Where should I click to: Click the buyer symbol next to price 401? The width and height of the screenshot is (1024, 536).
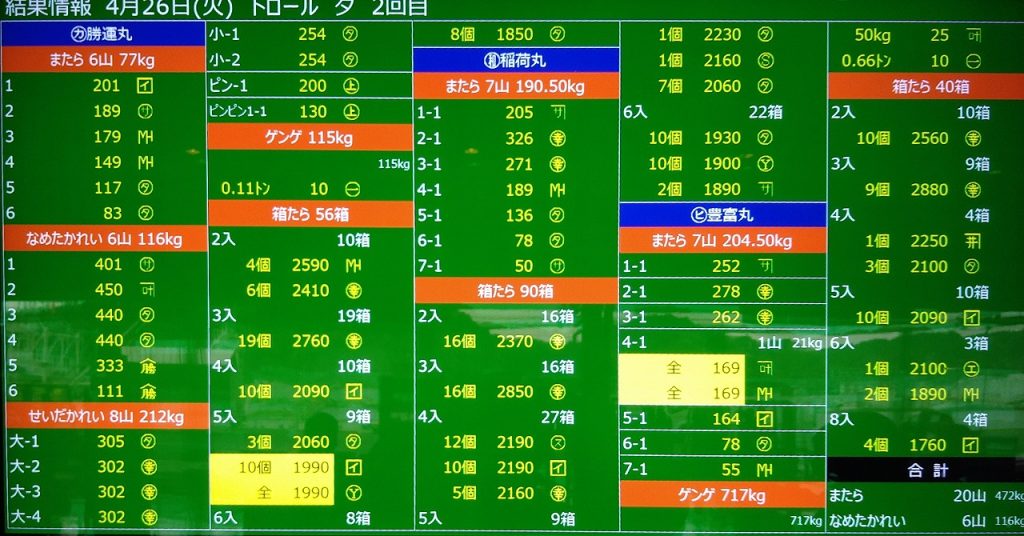click(x=144, y=265)
